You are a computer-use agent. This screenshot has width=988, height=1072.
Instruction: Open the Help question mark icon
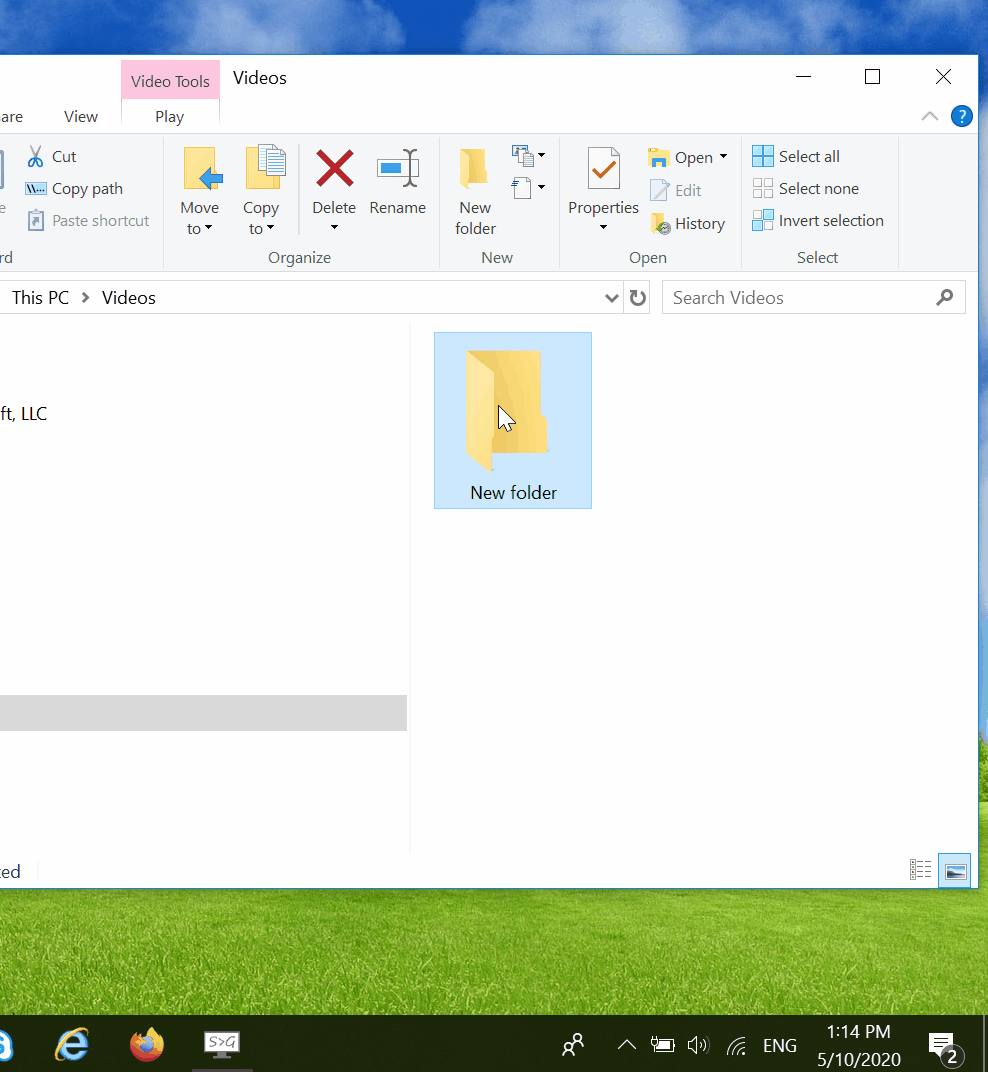(961, 116)
